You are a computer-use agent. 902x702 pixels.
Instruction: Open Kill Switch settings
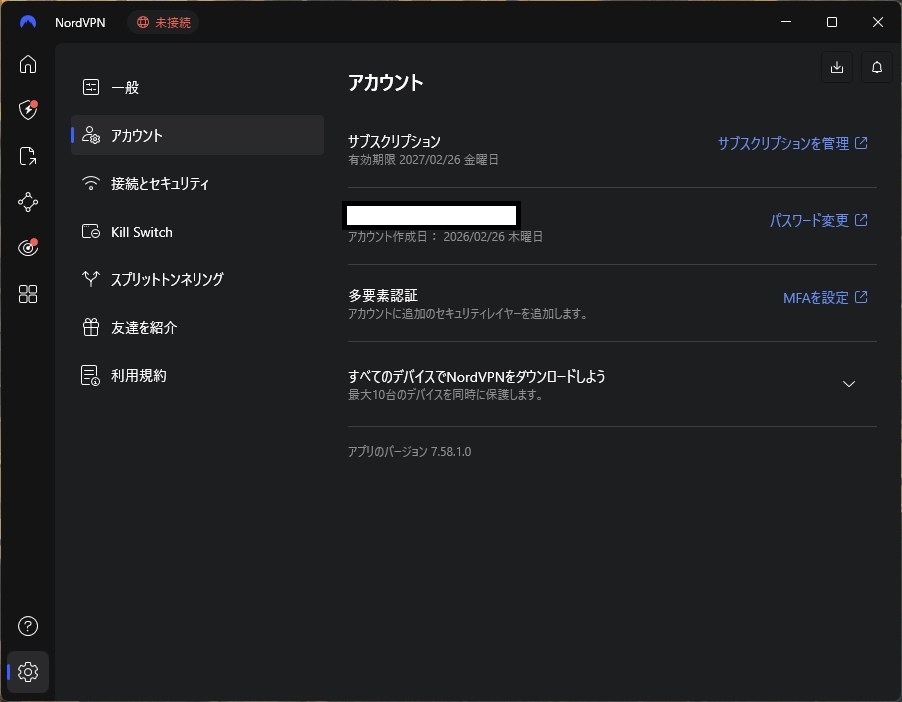point(141,232)
